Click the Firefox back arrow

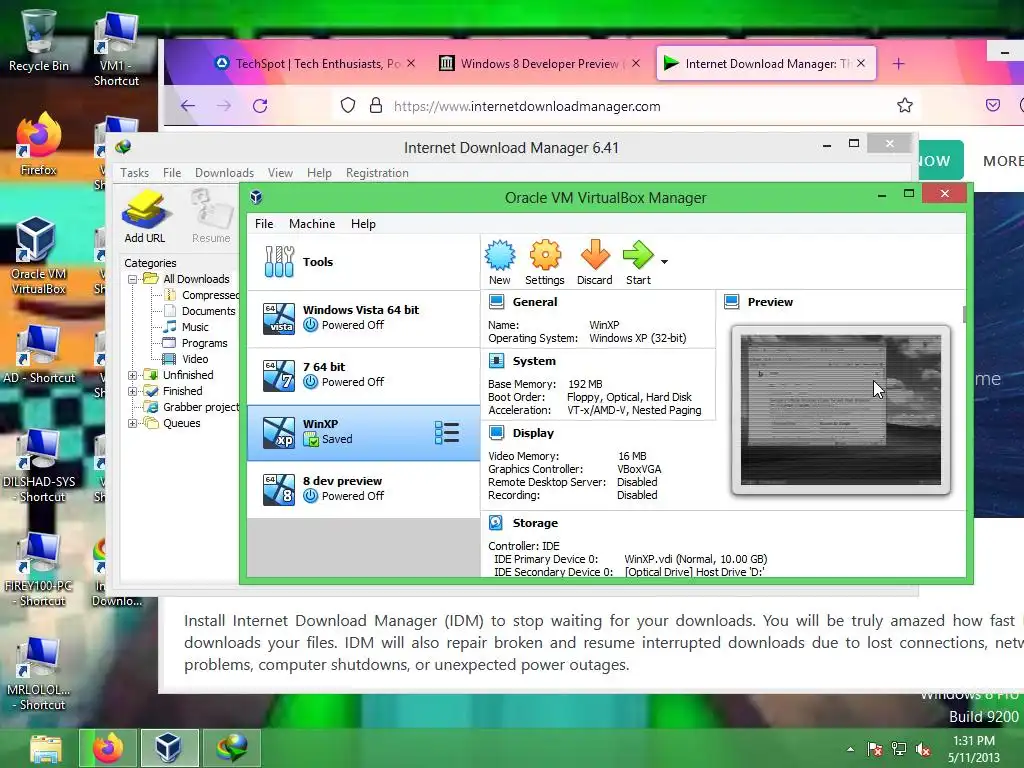[x=188, y=106]
